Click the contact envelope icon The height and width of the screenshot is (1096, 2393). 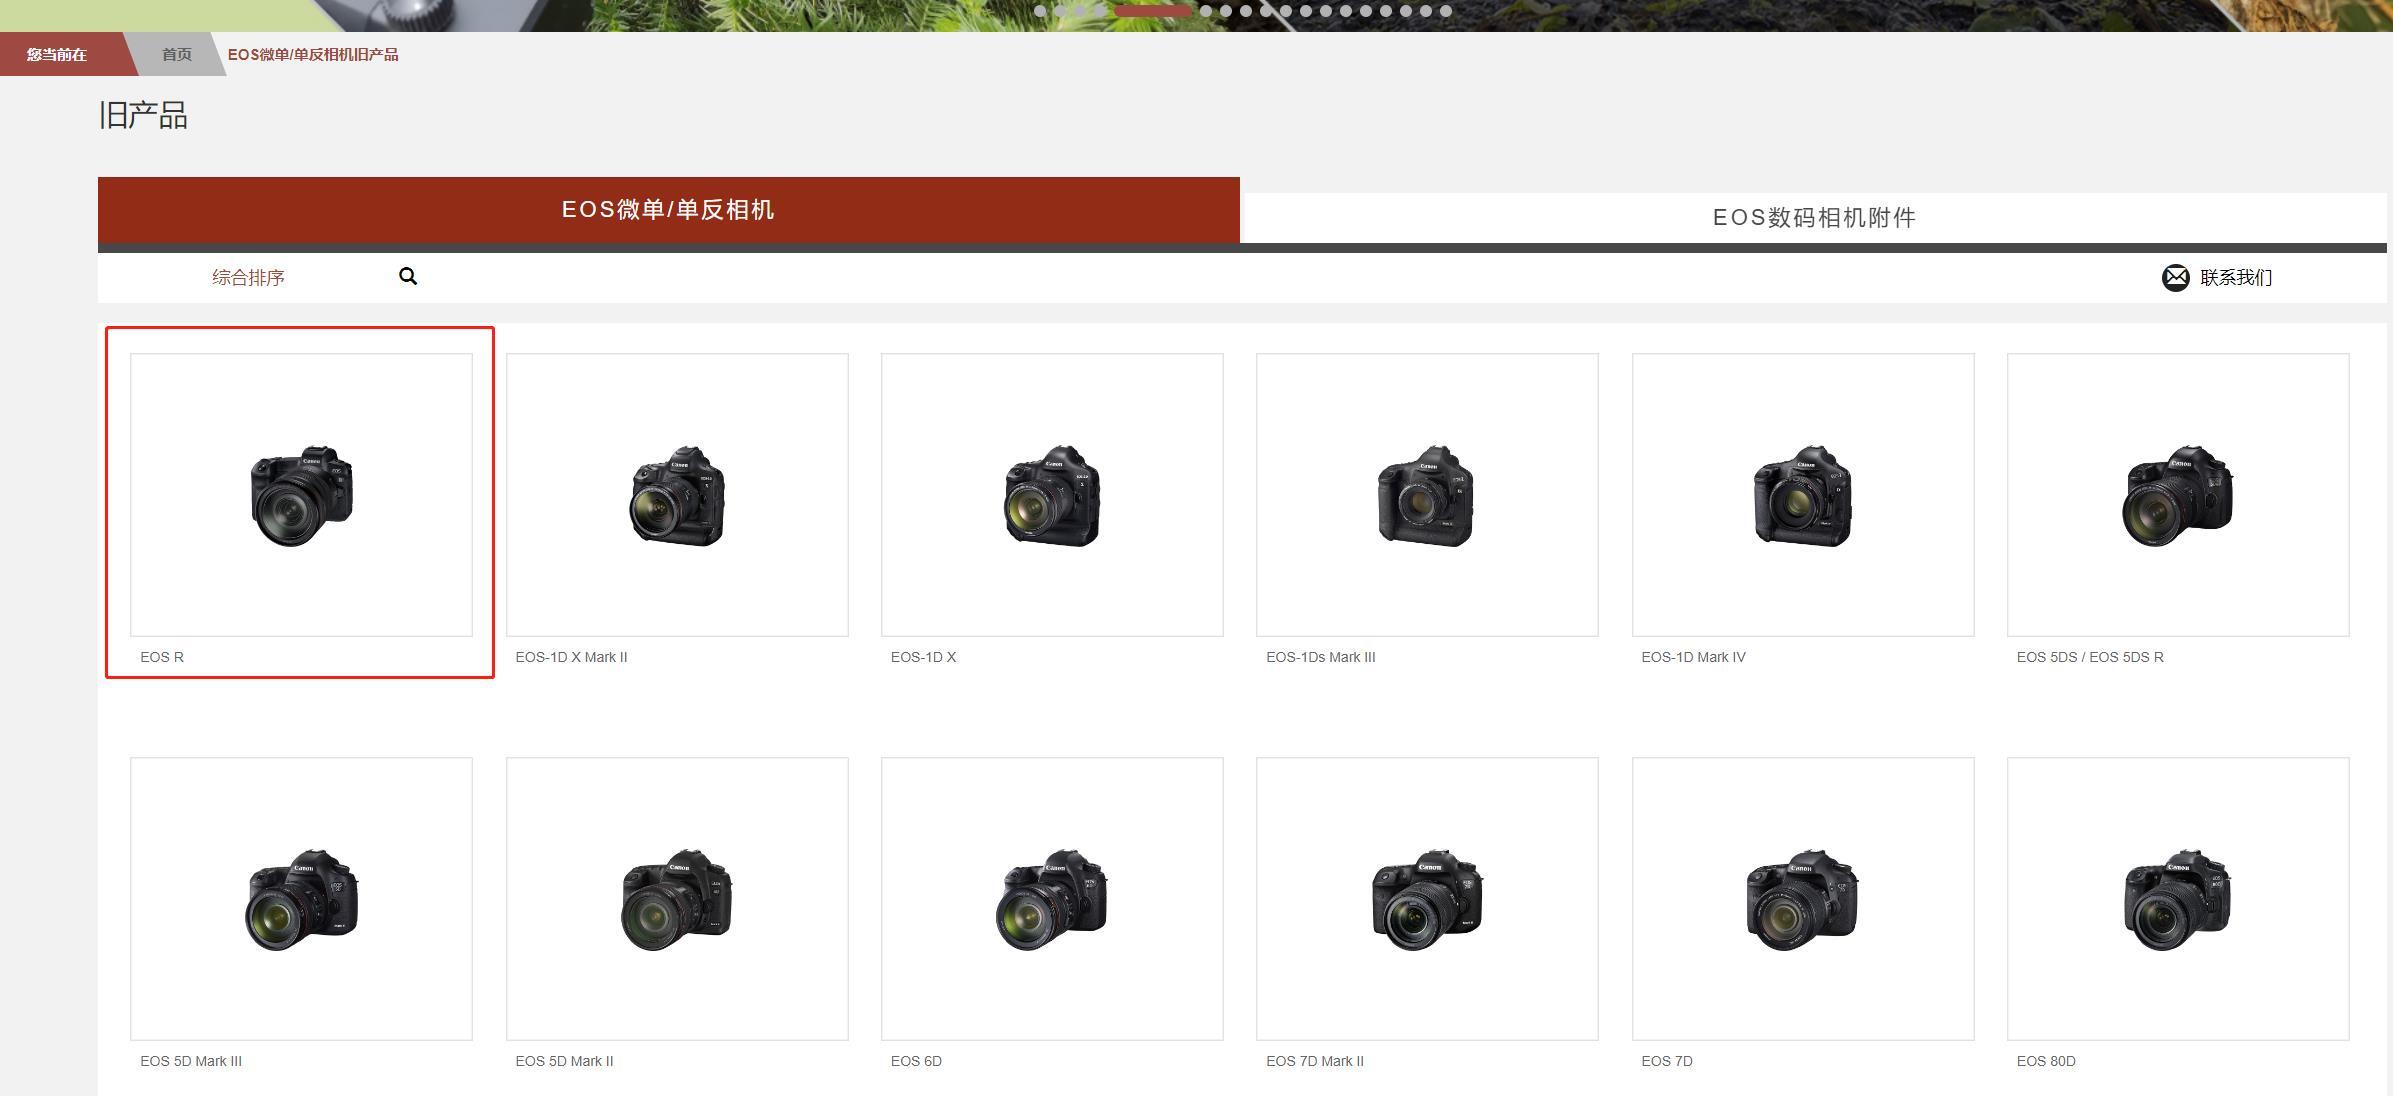tap(2175, 278)
